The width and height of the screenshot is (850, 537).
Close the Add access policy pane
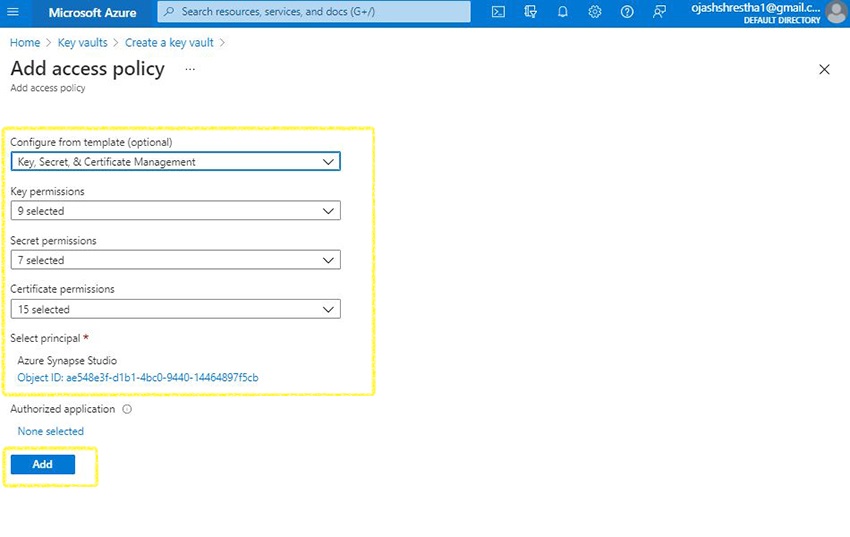tap(824, 69)
